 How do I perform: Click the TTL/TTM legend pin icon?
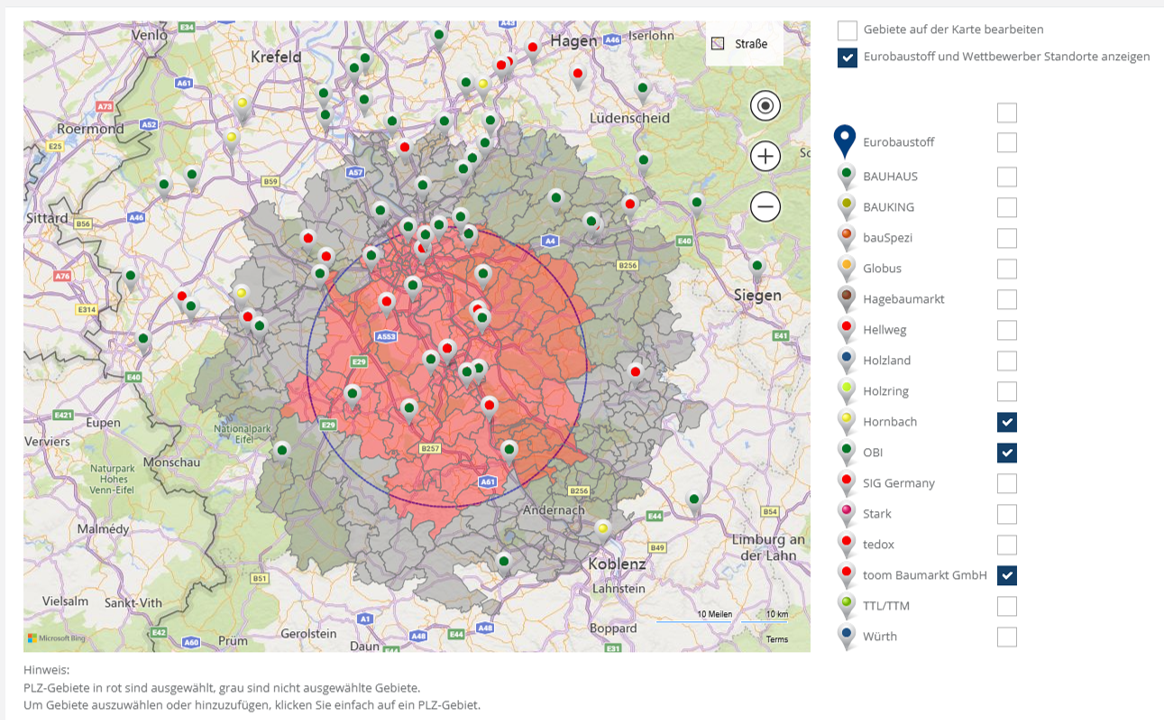[846, 606]
